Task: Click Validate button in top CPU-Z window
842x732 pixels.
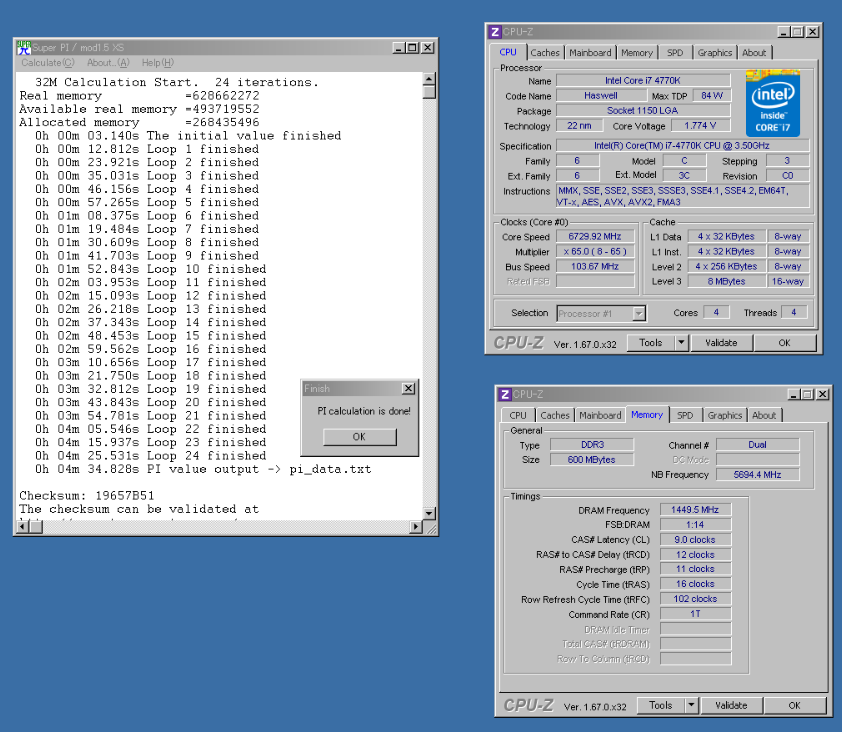Action: pos(721,343)
